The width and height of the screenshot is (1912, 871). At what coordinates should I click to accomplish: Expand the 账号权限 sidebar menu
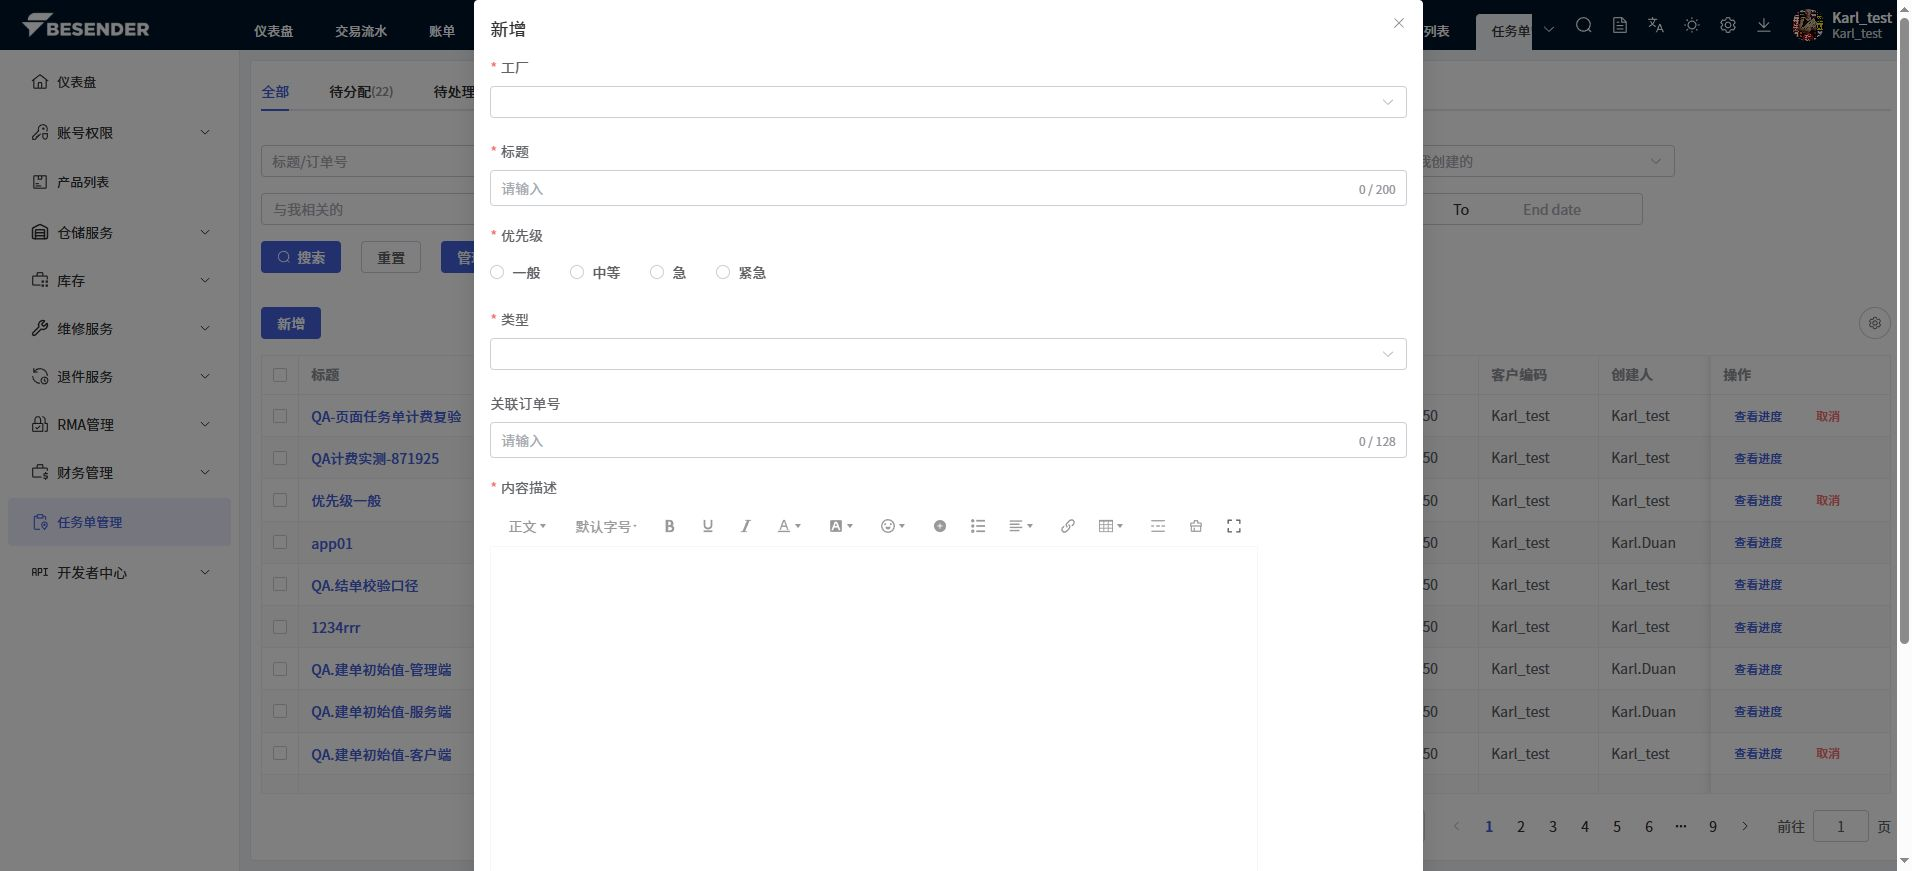[120, 133]
